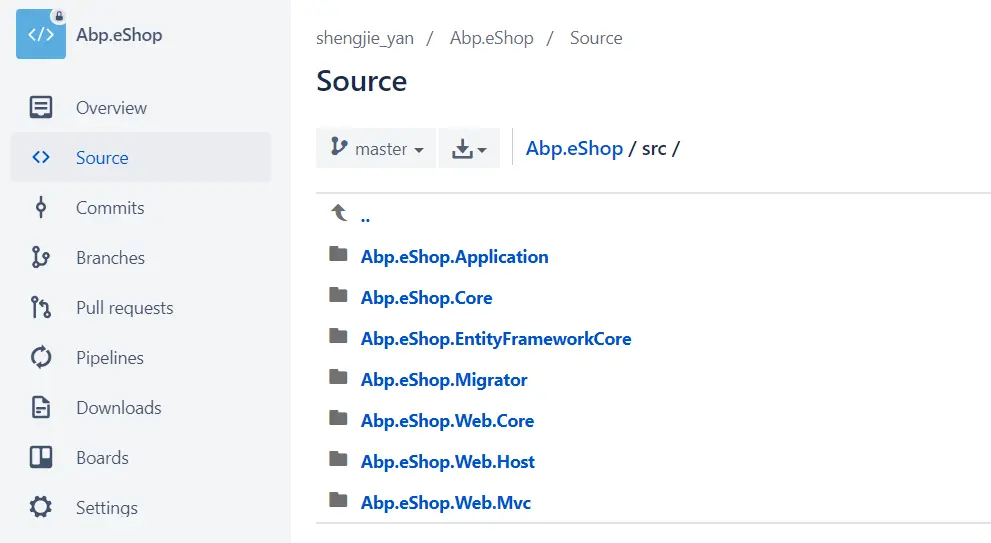Open the Settings menu item
Viewport: 991px width, 543px height.
click(107, 508)
